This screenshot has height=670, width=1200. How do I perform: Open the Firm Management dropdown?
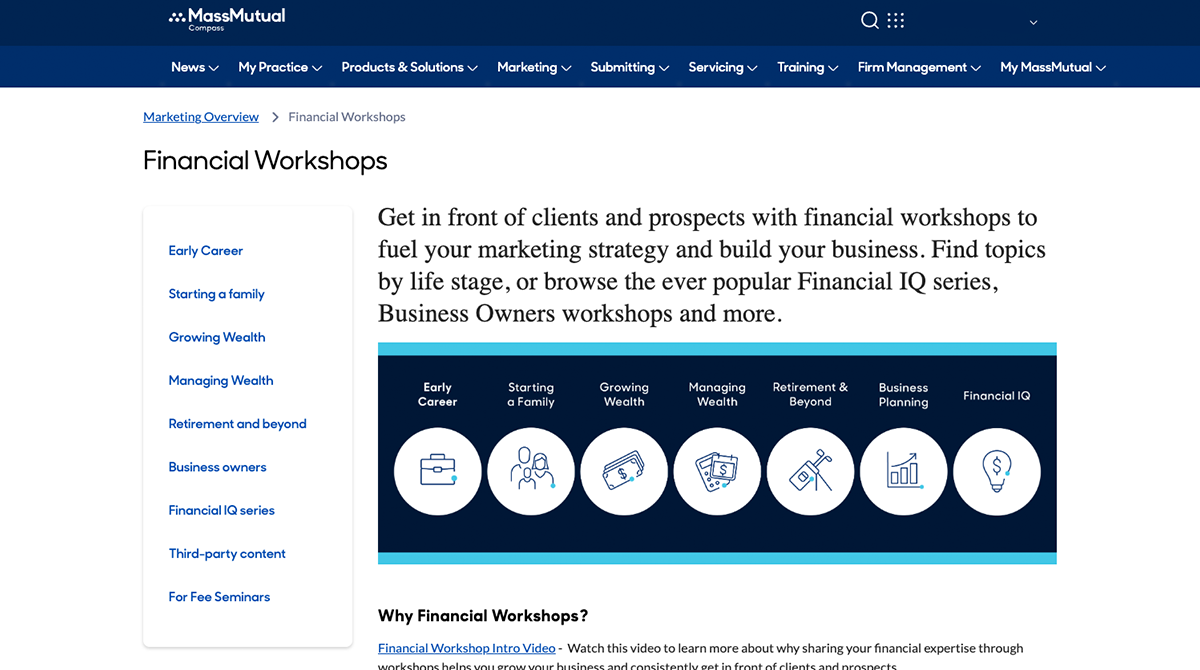[919, 67]
